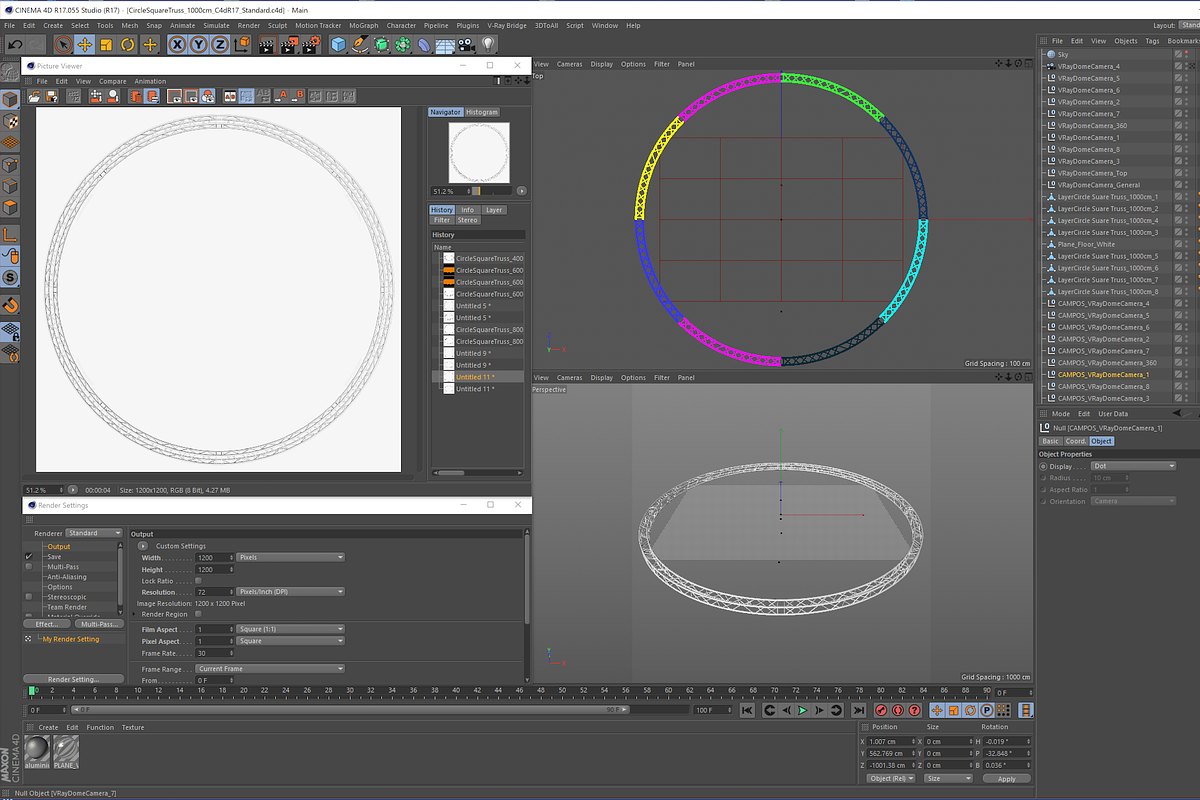Open the Pixels unit dropdown for Width
The width and height of the screenshot is (1200, 800).
291,557
